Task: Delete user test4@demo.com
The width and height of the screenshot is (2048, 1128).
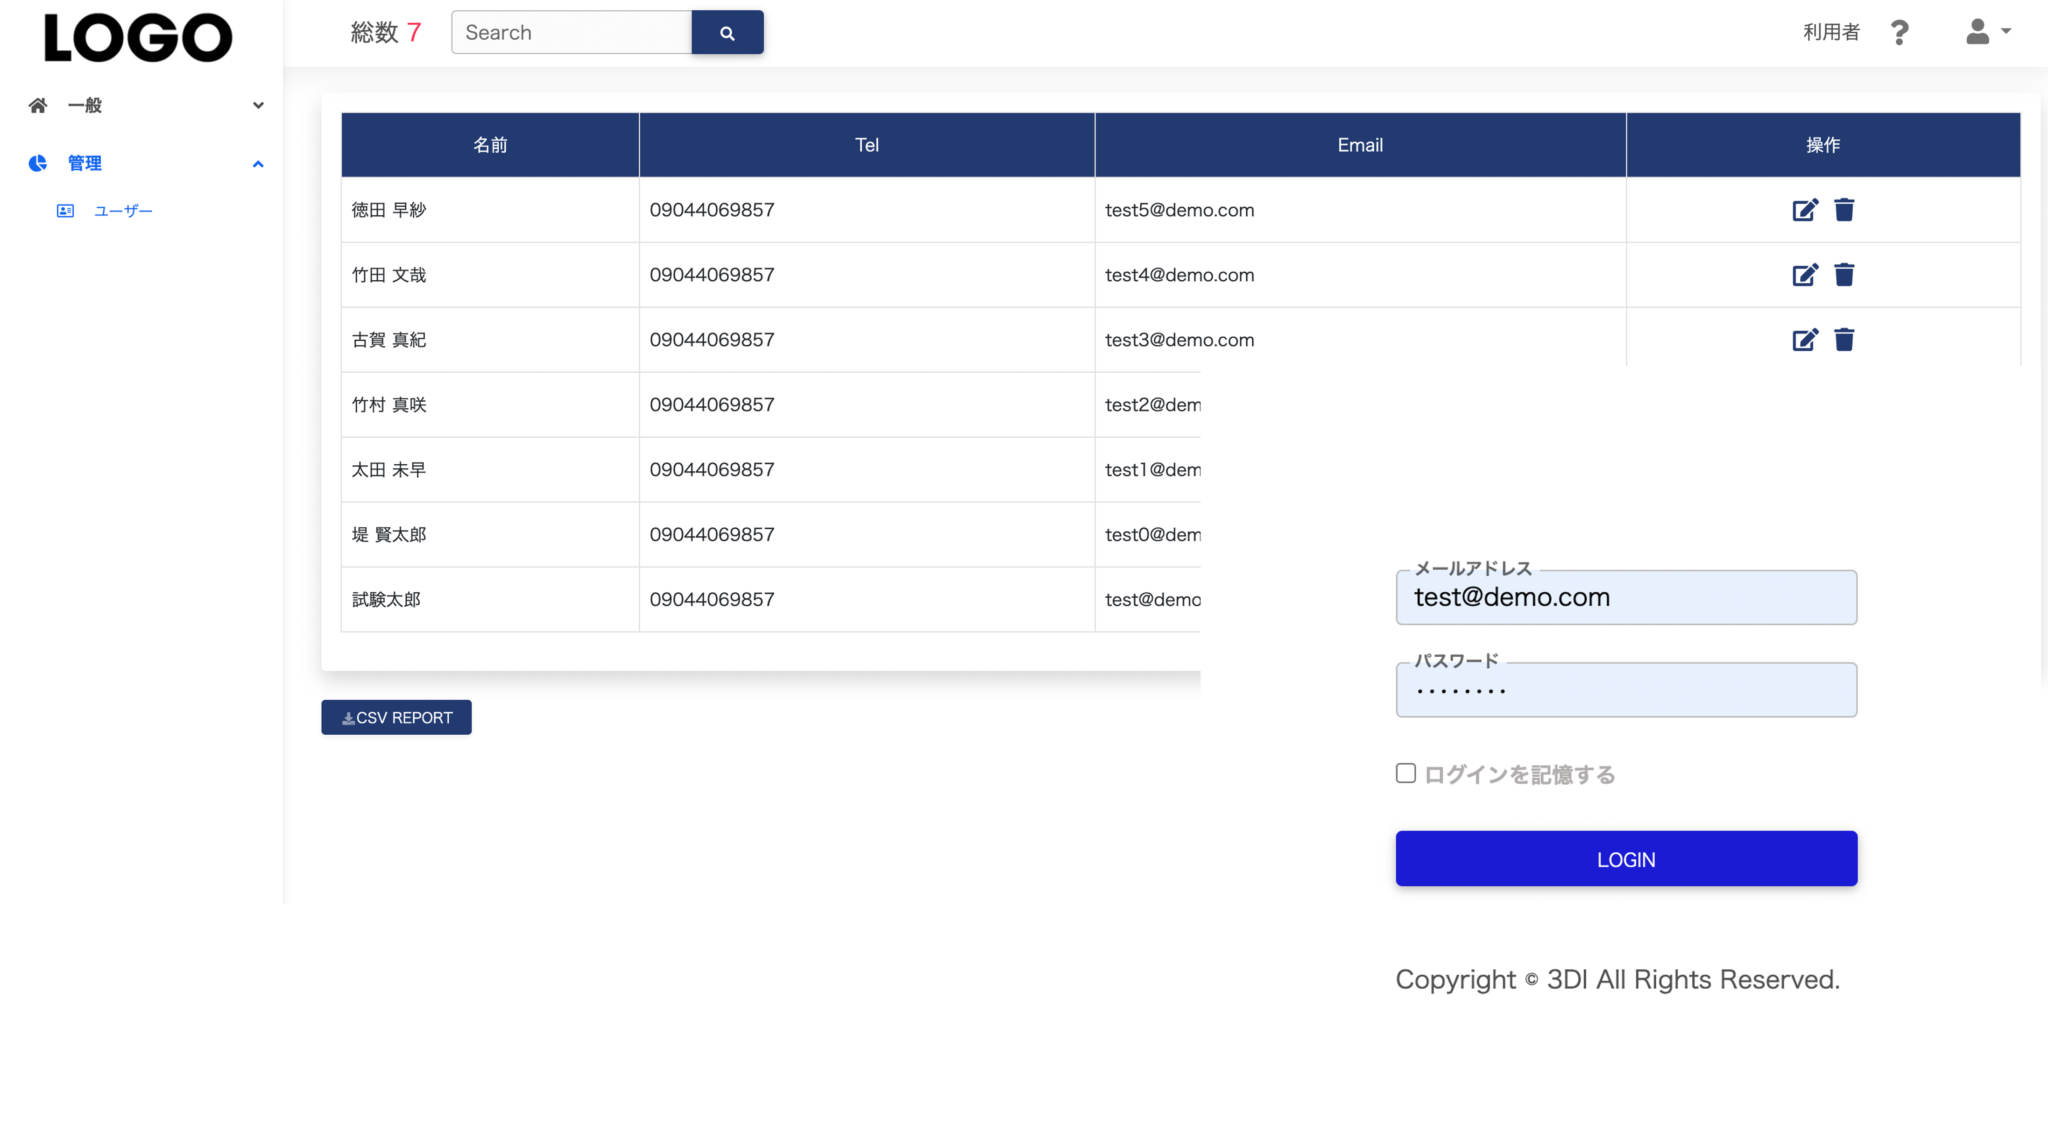Action: tap(1844, 275)
